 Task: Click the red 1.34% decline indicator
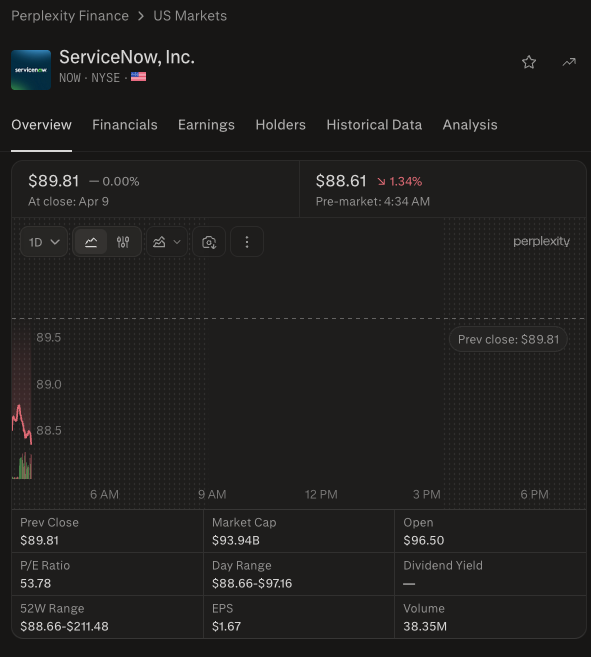399,181
